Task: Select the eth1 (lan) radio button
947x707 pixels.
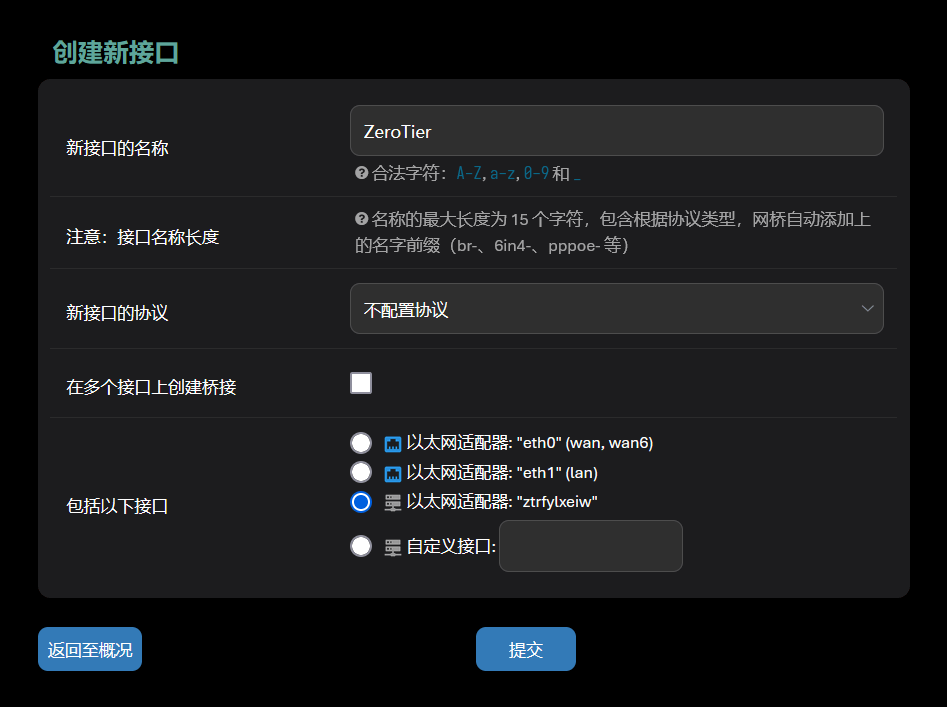Action: 361,472
